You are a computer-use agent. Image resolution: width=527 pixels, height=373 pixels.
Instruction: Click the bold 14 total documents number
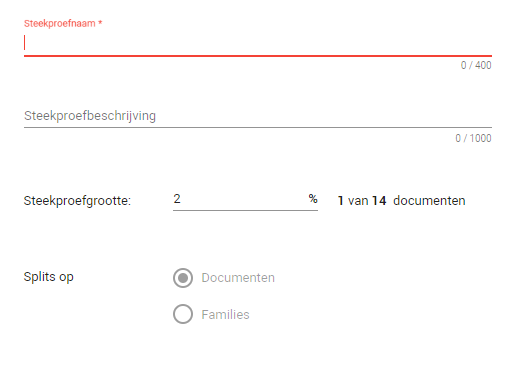[x=379, y=201]
